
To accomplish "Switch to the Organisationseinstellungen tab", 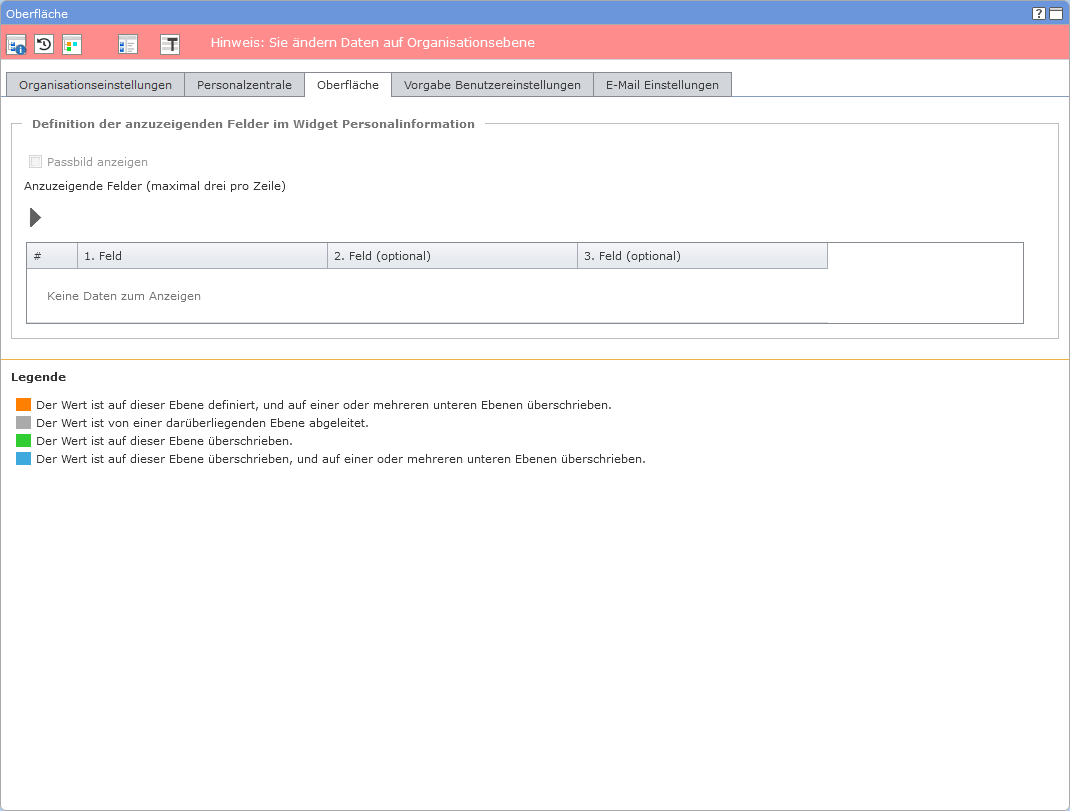I will pos(95,85).
